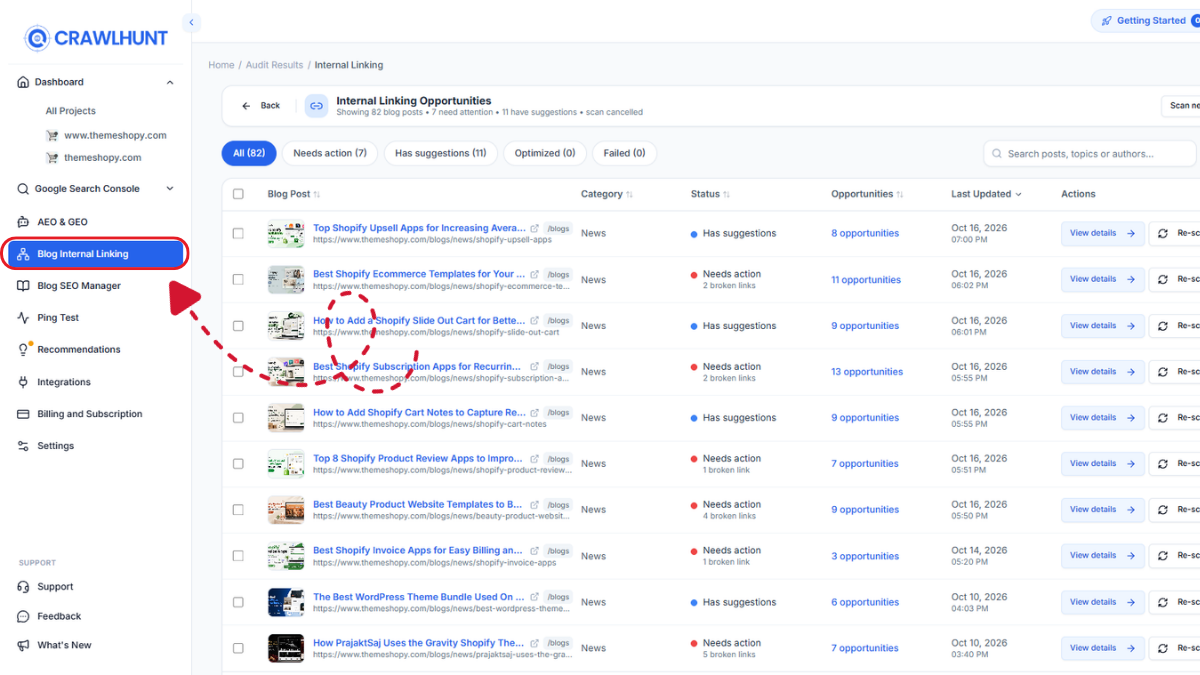The width and height of the screenshot is (1200, 675).
Task: Collapse the Dashboard section chevron
Action: pyautogui.click(x=170, y=82)
